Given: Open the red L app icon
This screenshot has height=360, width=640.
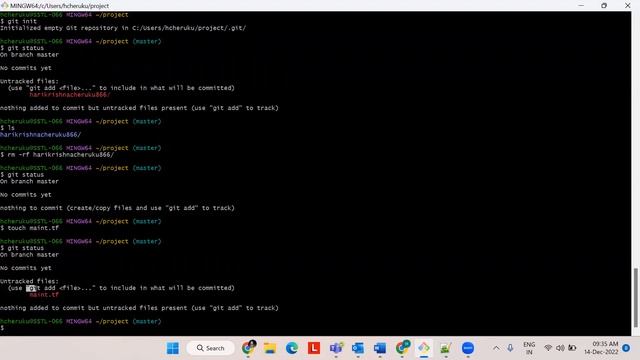Looking at the screenshot, I should click(314, 348).
